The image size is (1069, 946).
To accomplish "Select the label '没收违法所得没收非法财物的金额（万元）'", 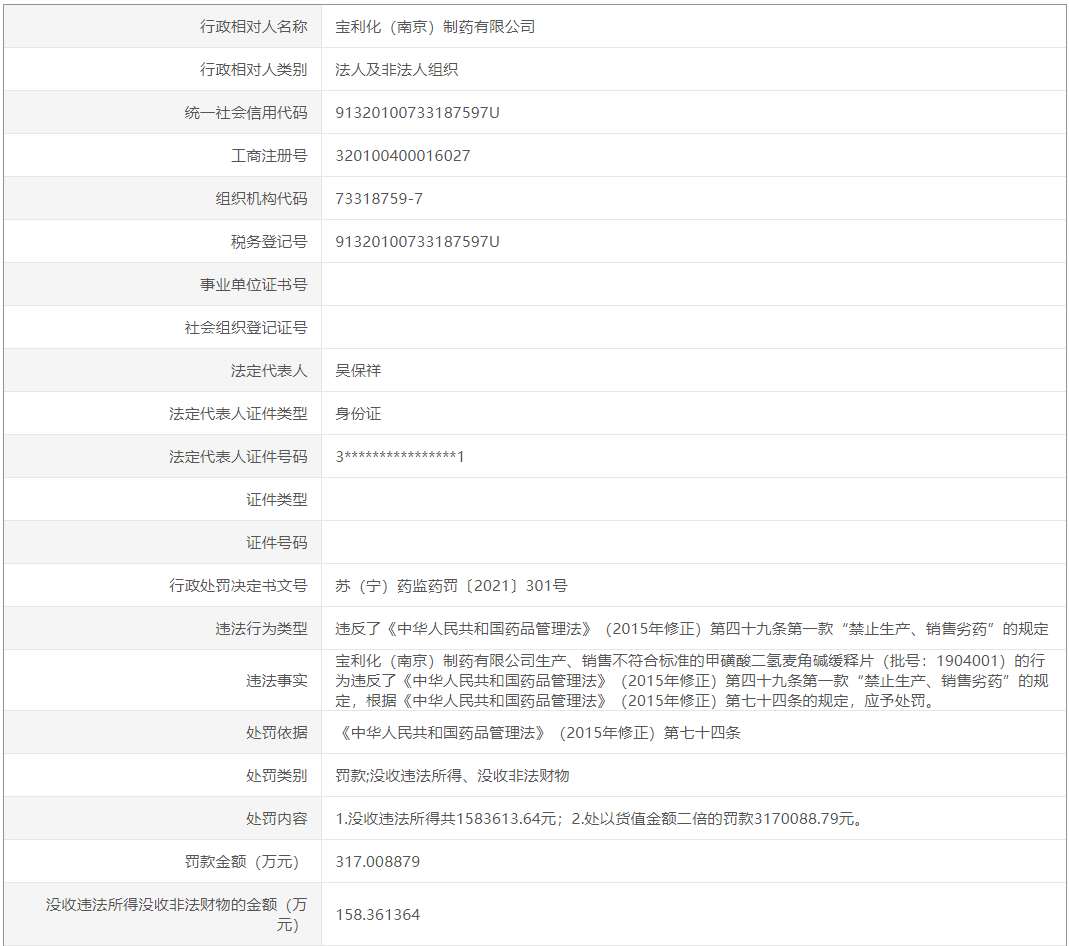I will tap(177, 914).
